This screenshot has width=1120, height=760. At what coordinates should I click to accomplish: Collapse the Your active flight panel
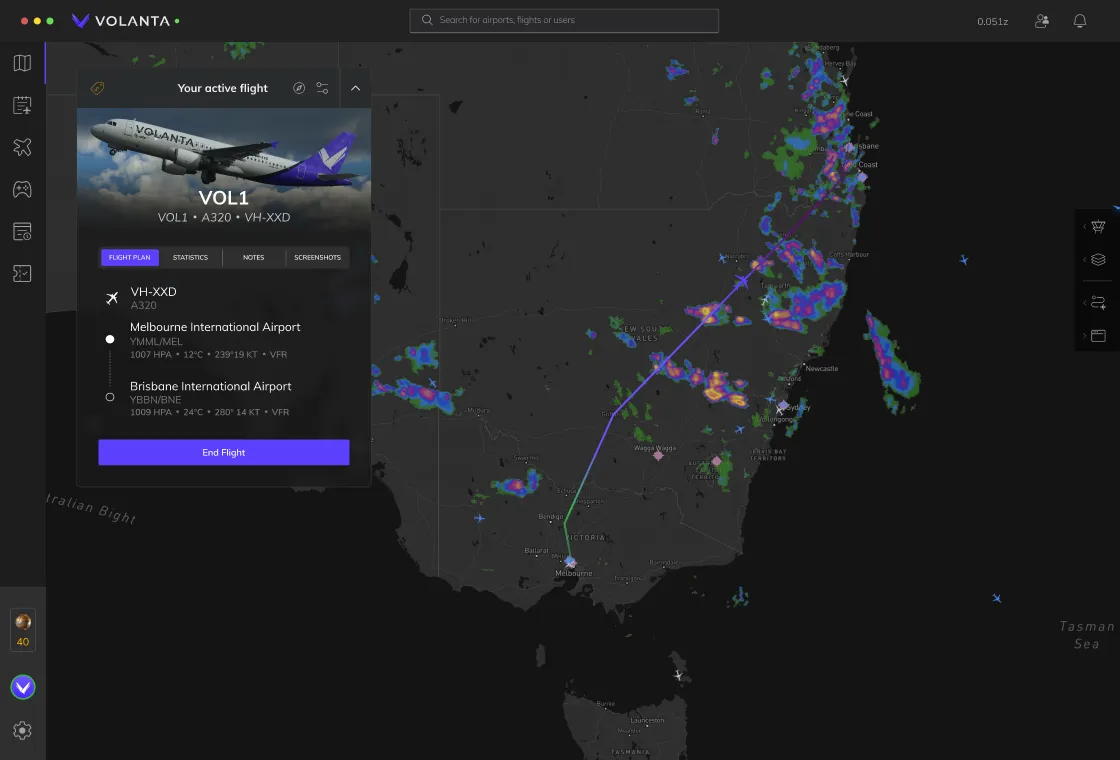coord(355,88)
